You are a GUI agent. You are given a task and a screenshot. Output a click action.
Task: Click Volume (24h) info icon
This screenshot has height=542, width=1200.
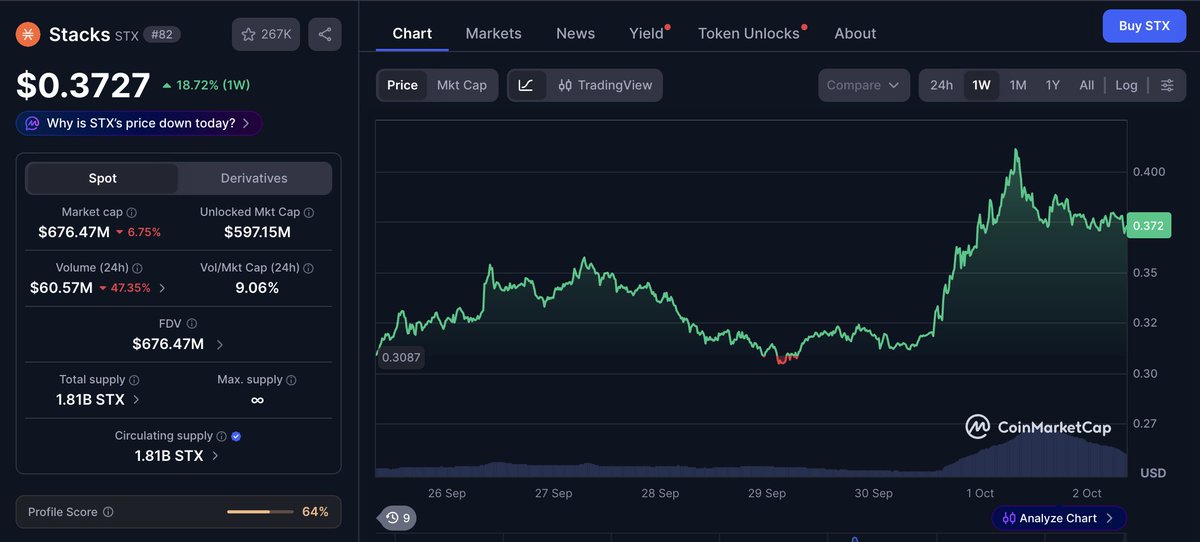138,268
